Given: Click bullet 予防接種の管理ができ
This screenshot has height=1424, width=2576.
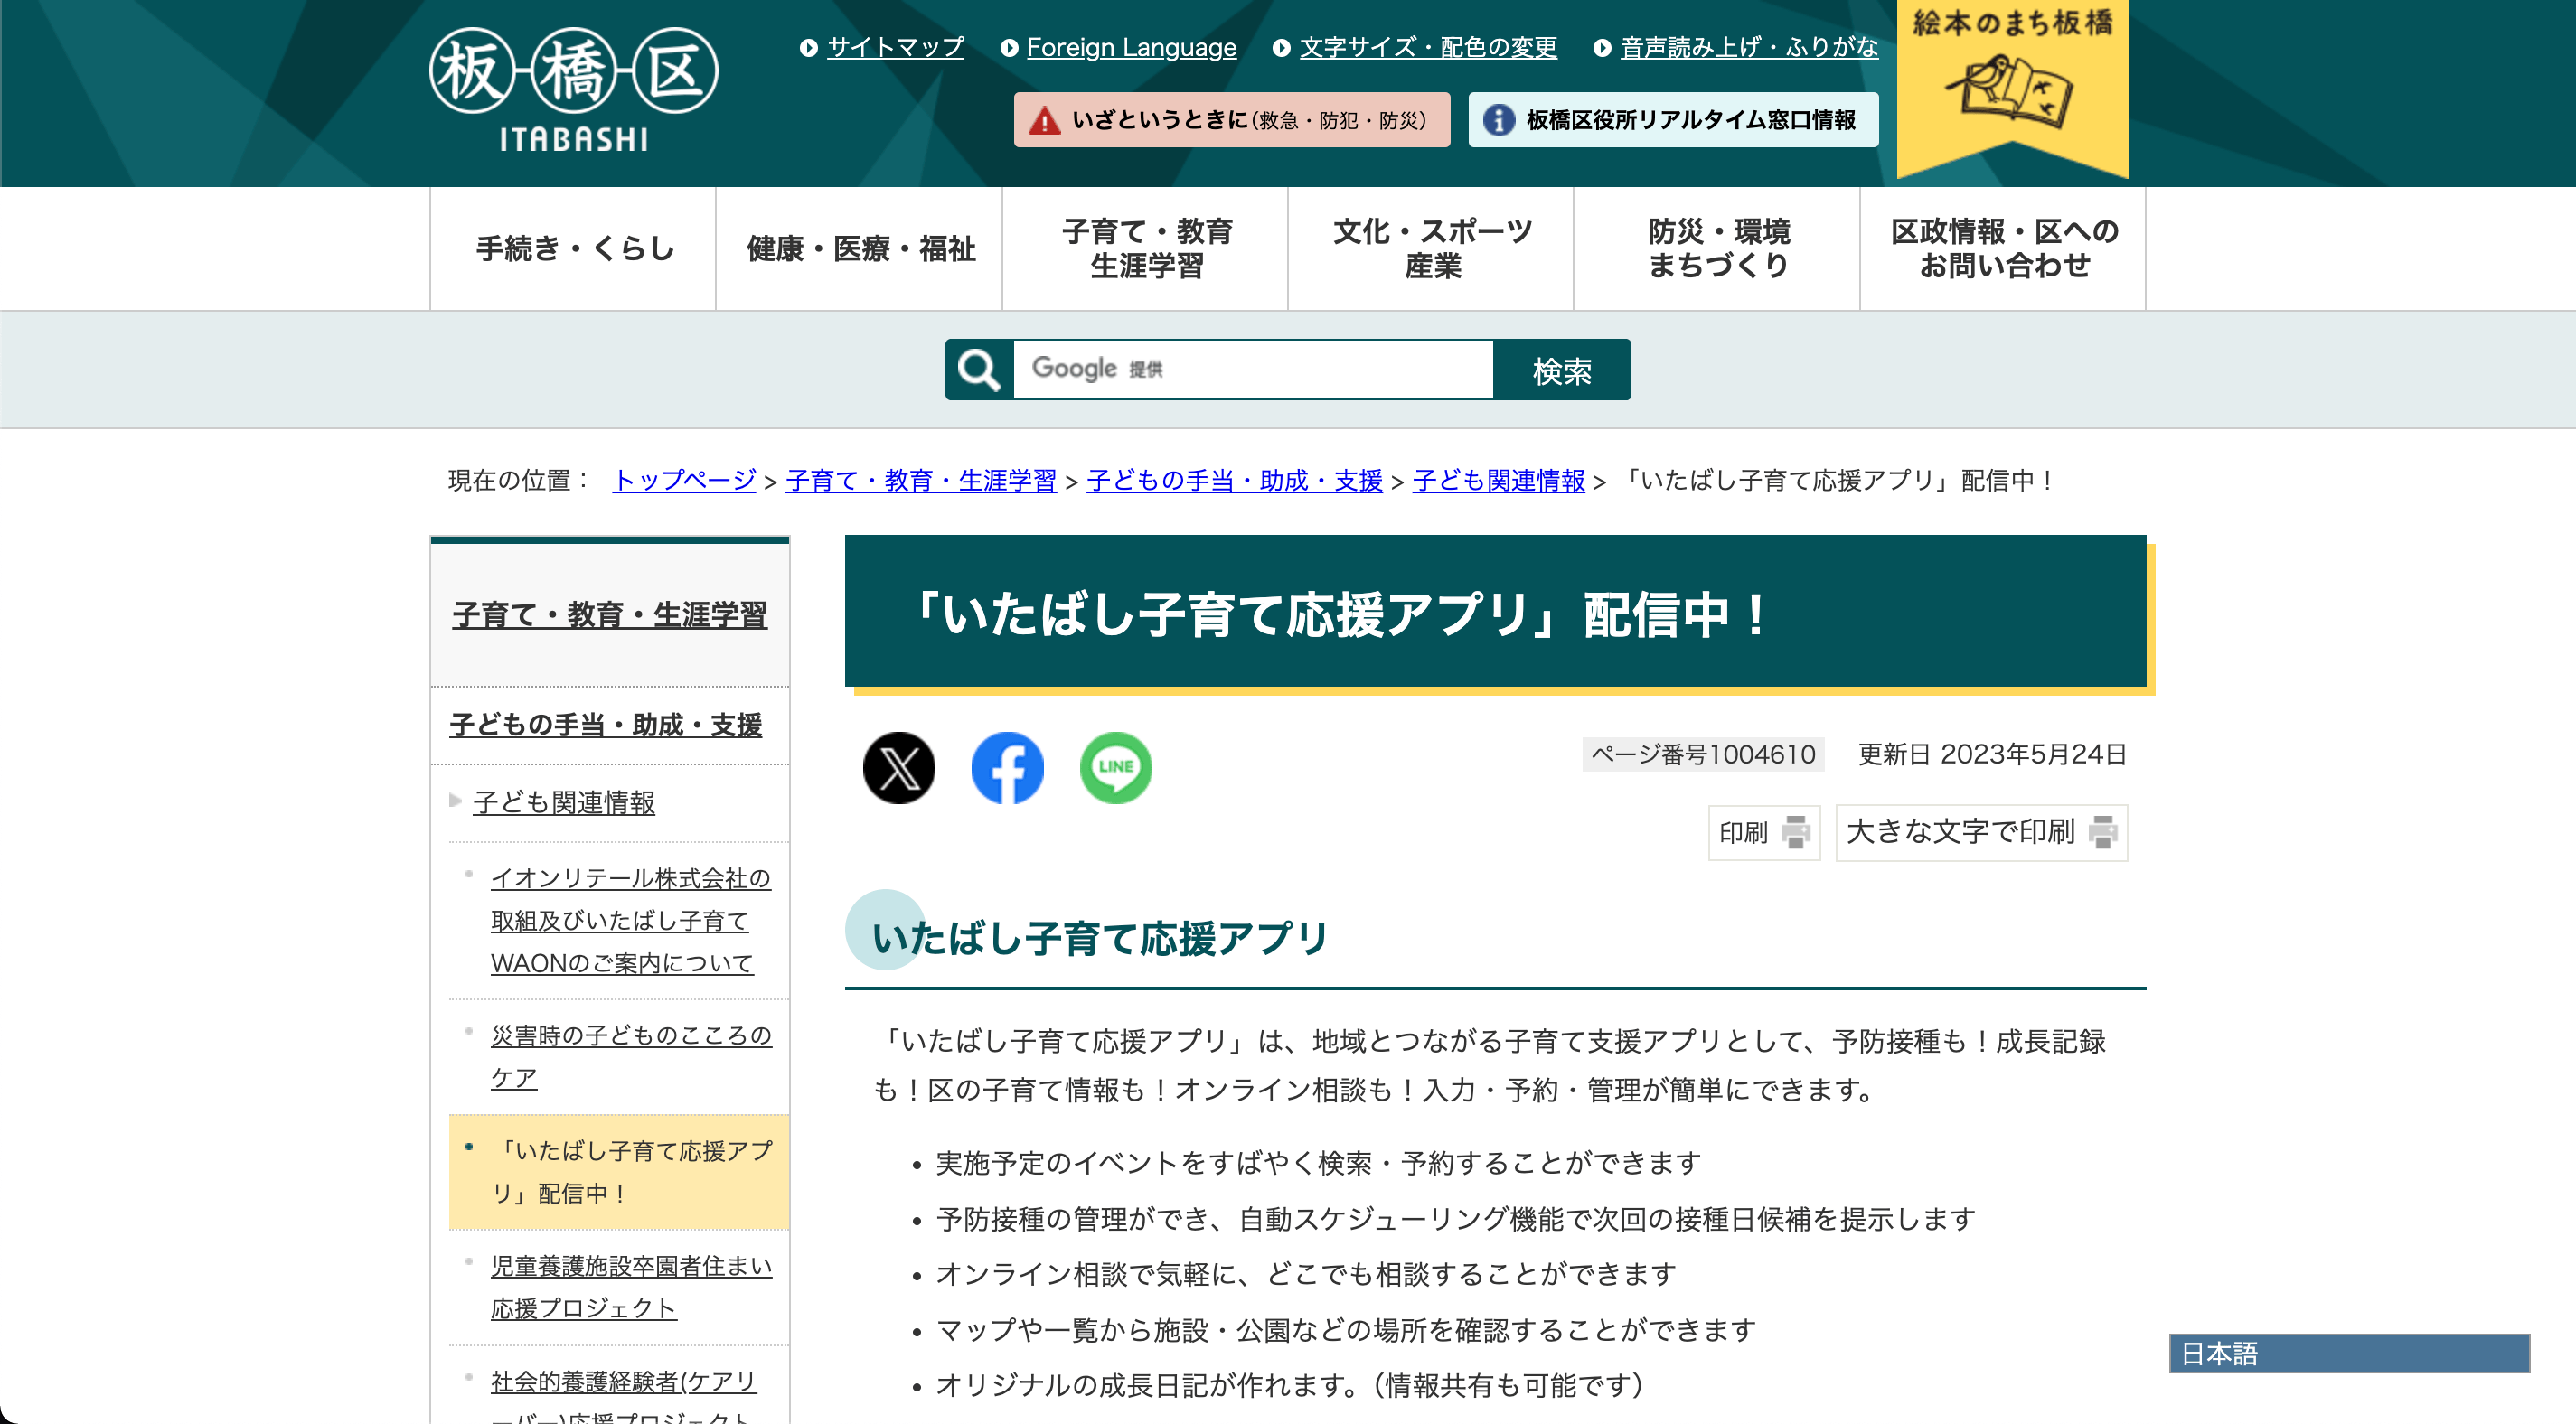Looking at the screenshot, I should coord(1456,1219).
